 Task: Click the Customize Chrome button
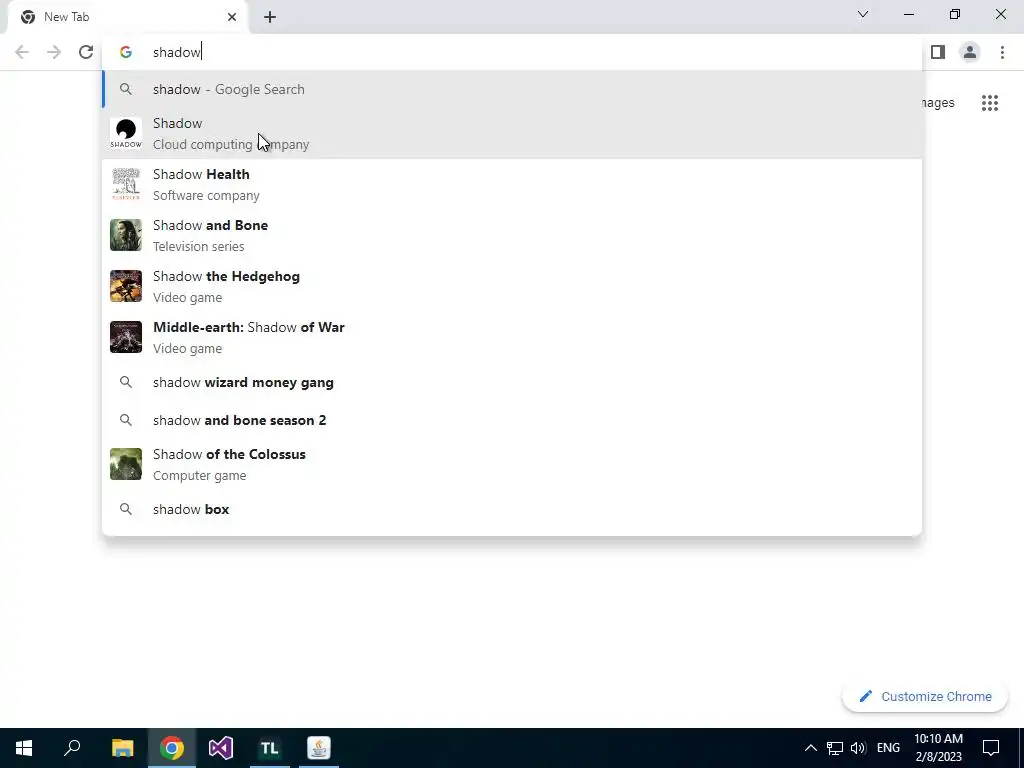pyautogui.click(x=925, y=697)
